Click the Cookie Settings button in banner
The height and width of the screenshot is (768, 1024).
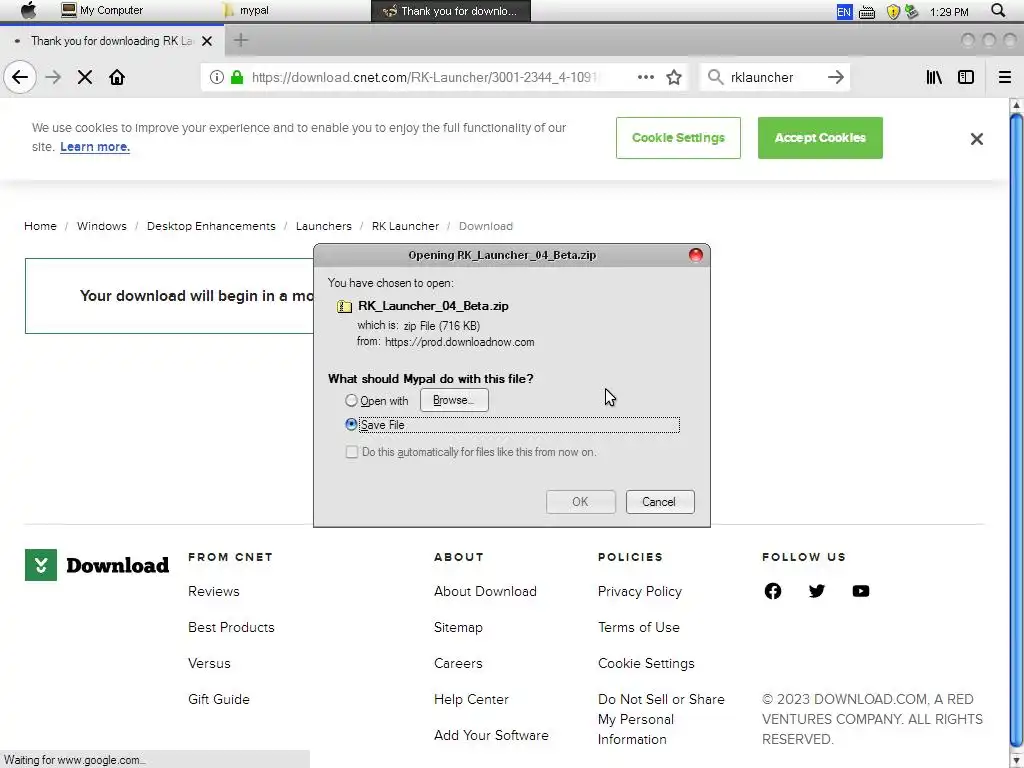click(678, 138)
